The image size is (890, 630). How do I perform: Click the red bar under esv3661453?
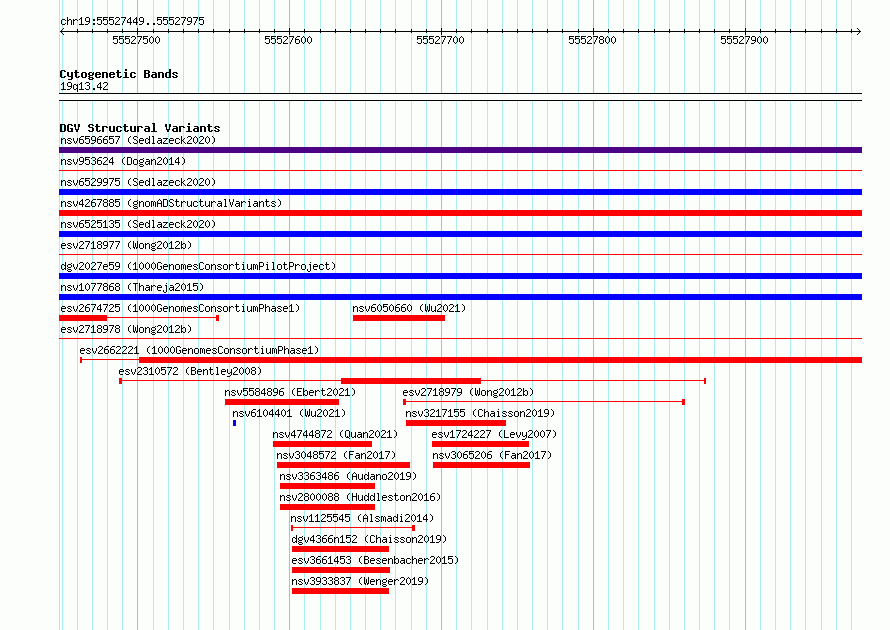click(341, 570)
